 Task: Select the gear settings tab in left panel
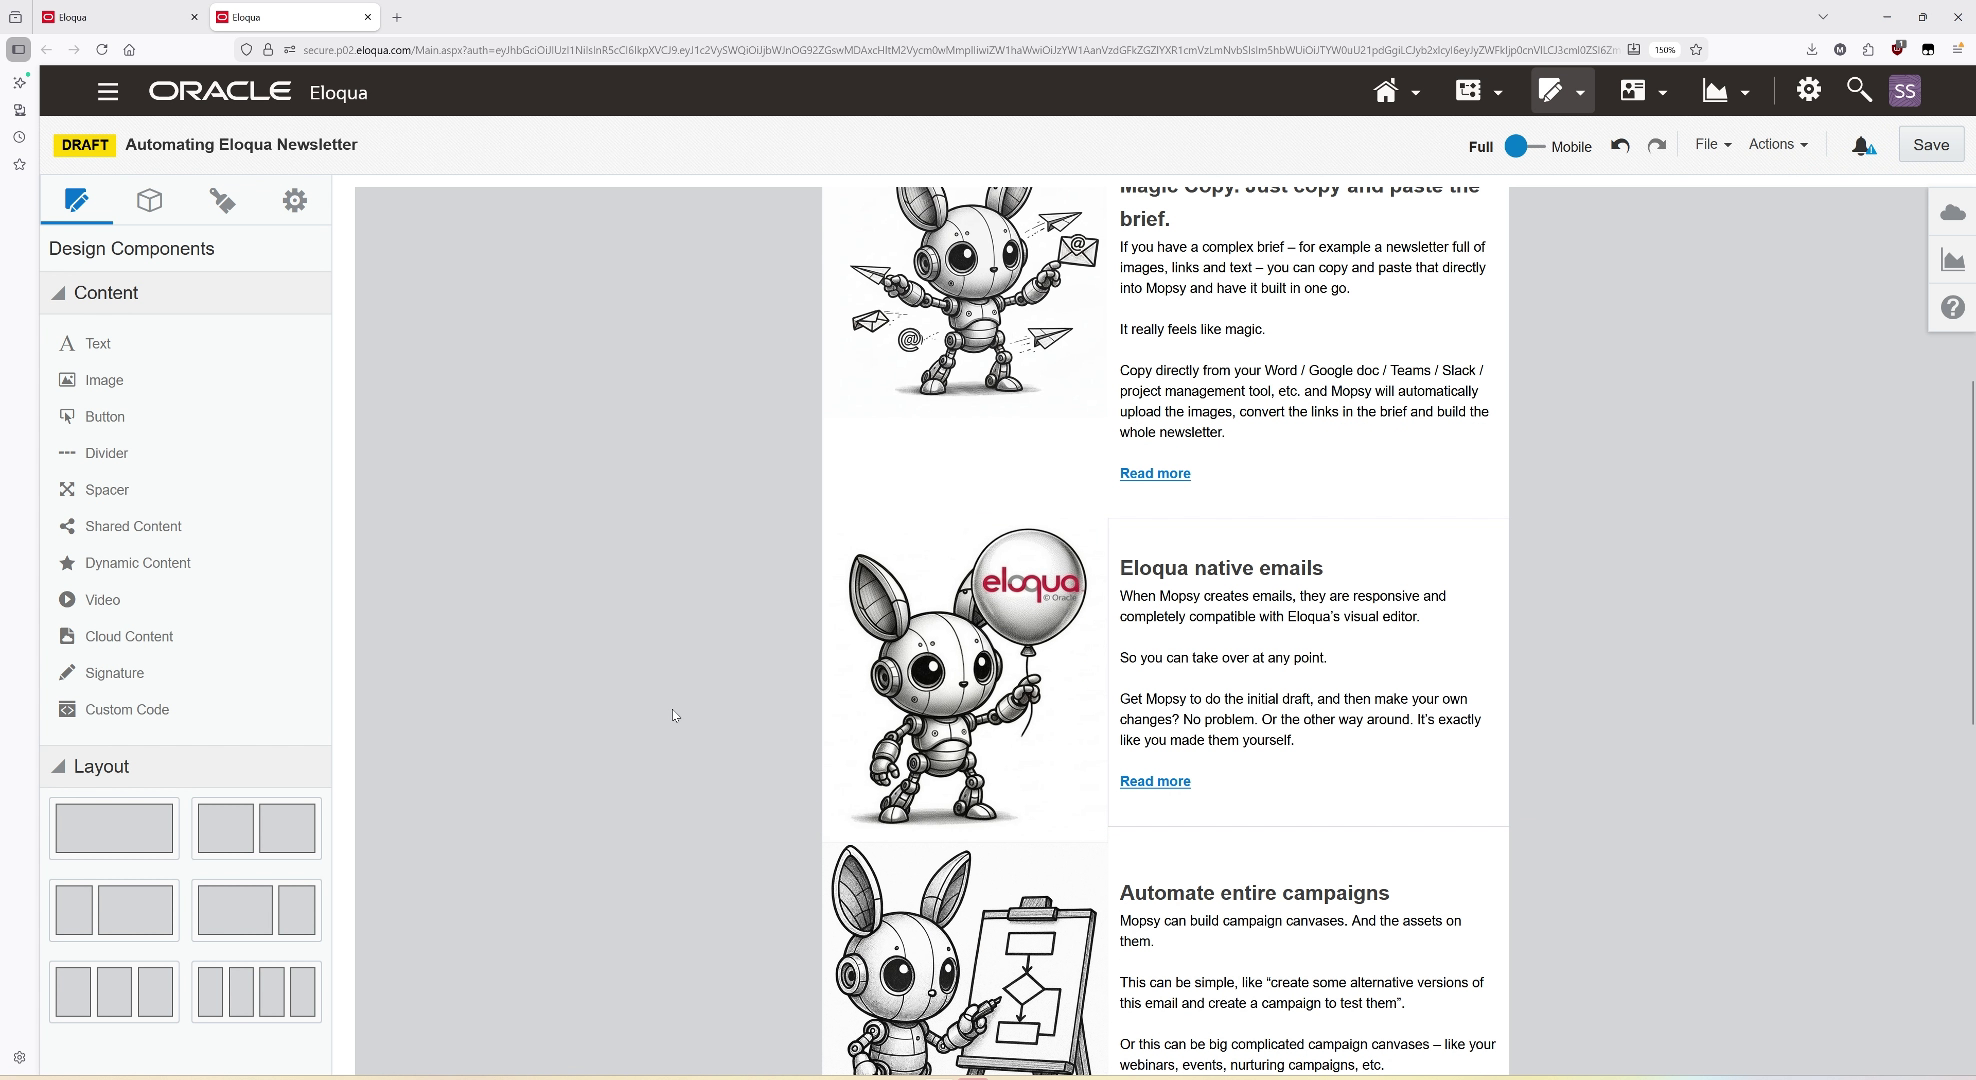(x=294, y=200)
